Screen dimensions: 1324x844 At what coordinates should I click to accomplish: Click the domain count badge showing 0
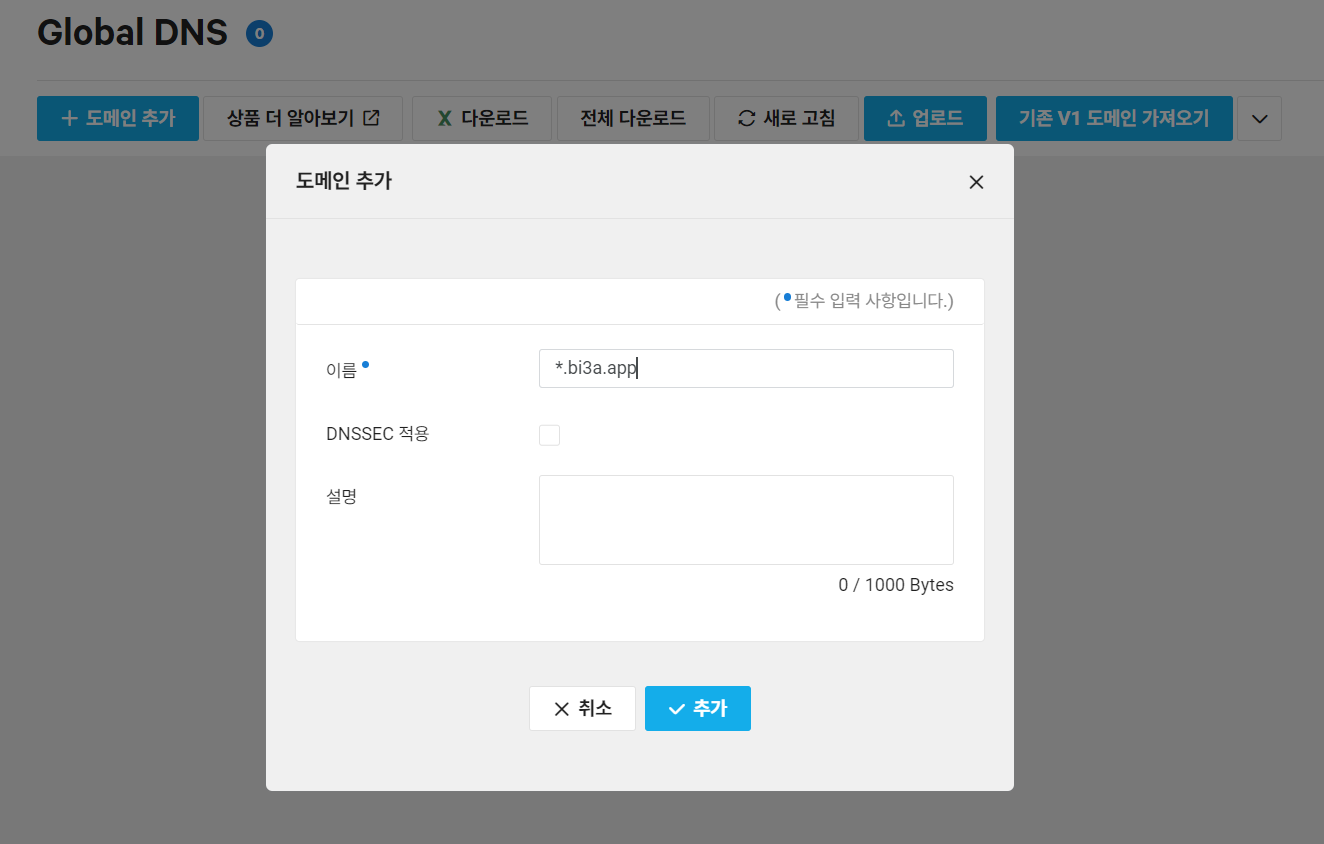tap(259, 33)
